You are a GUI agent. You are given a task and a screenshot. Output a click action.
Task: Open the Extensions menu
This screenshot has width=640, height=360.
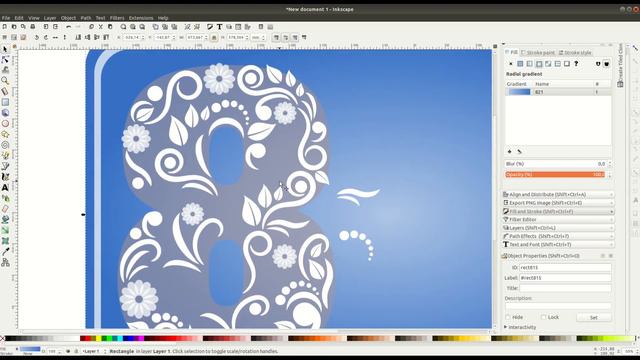click(141, 18)
